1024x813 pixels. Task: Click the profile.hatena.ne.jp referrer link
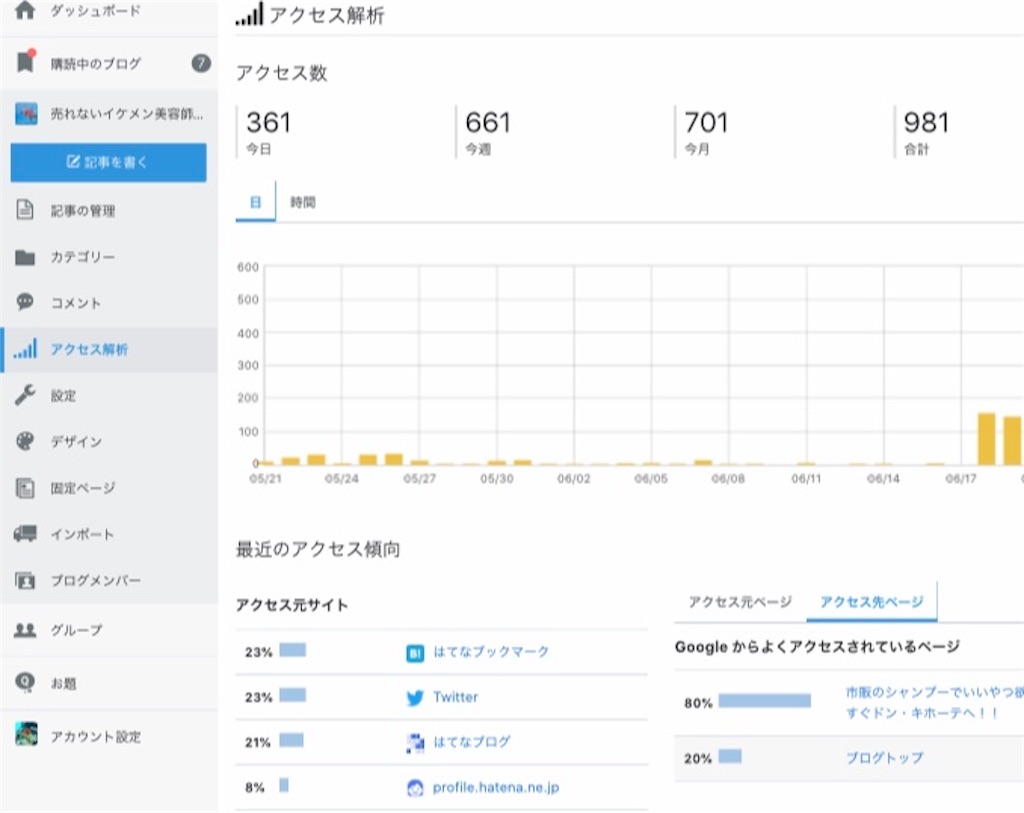496,787
